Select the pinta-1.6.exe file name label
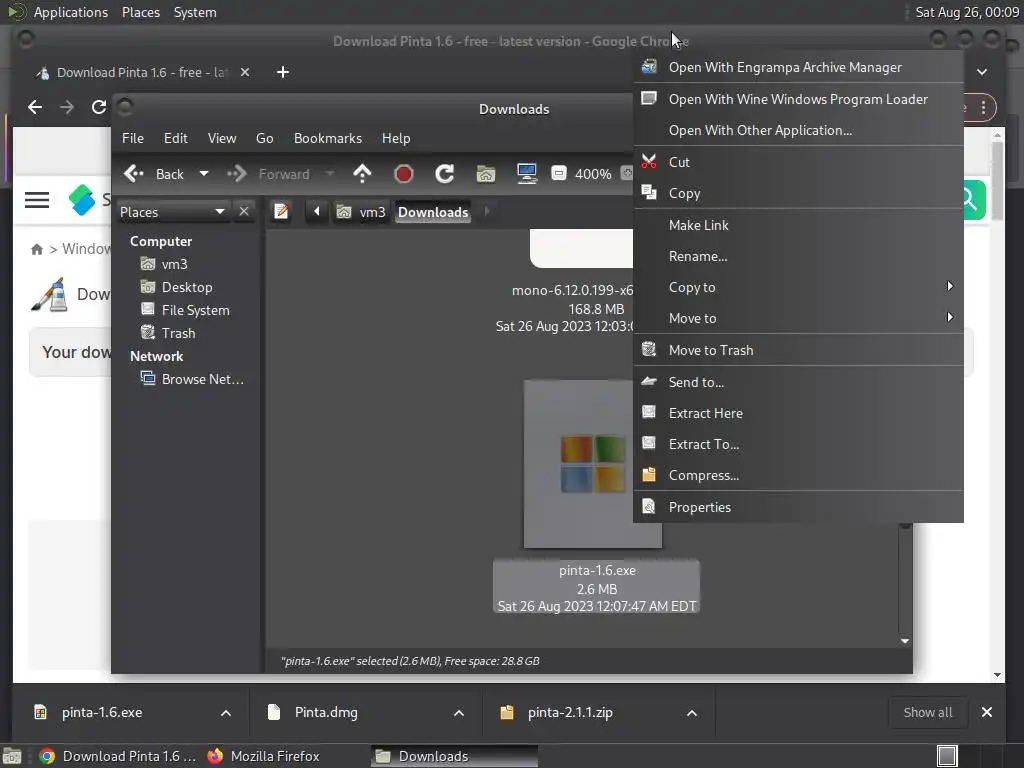 coord(597,570)
